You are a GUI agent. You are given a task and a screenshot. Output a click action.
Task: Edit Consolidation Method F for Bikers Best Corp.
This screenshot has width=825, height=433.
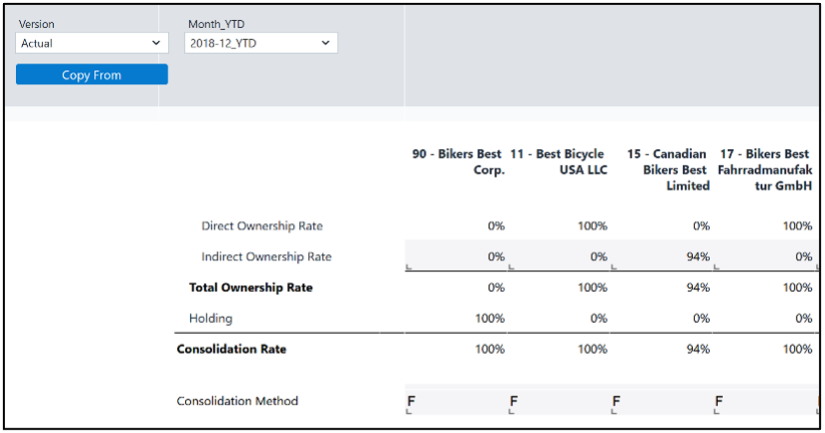[x=456, y=401]
